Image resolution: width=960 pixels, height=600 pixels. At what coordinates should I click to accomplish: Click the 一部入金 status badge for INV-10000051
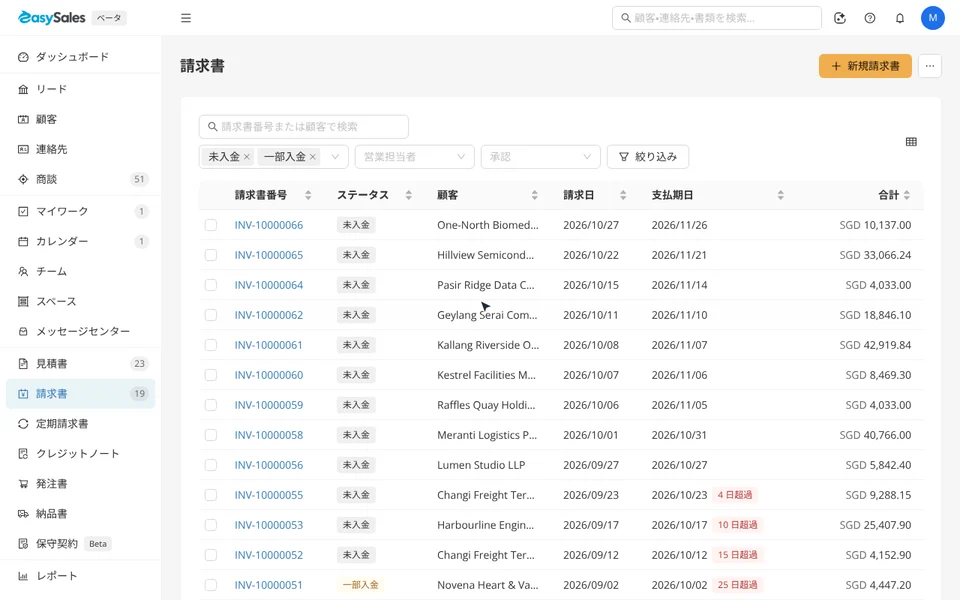pos(361,585)
